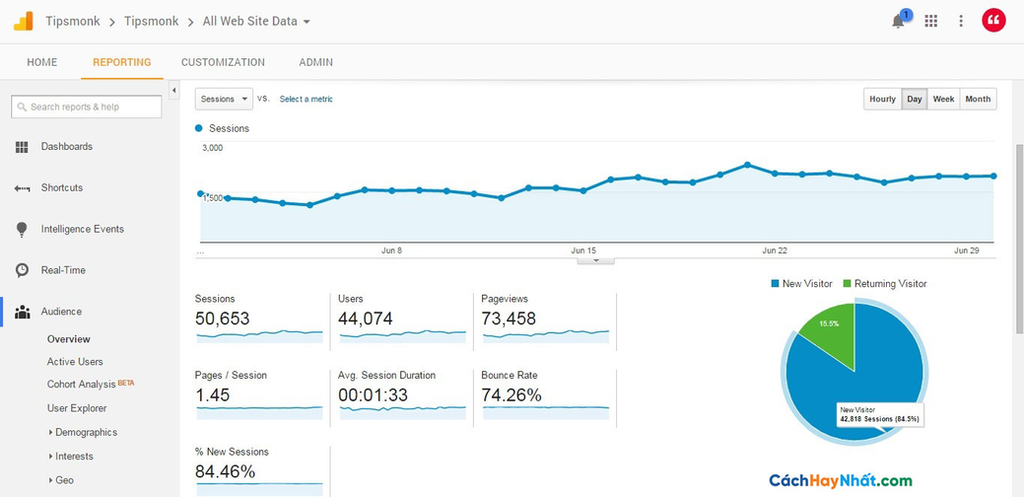Open Shortcuts in the sidebar
This screenshot has height=497, width=1024.
pos(62,188)
